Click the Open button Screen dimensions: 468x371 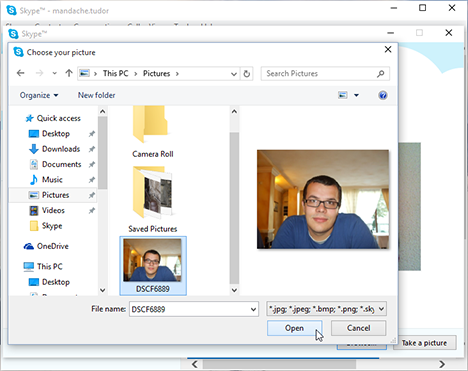click(x=294, y=328)
